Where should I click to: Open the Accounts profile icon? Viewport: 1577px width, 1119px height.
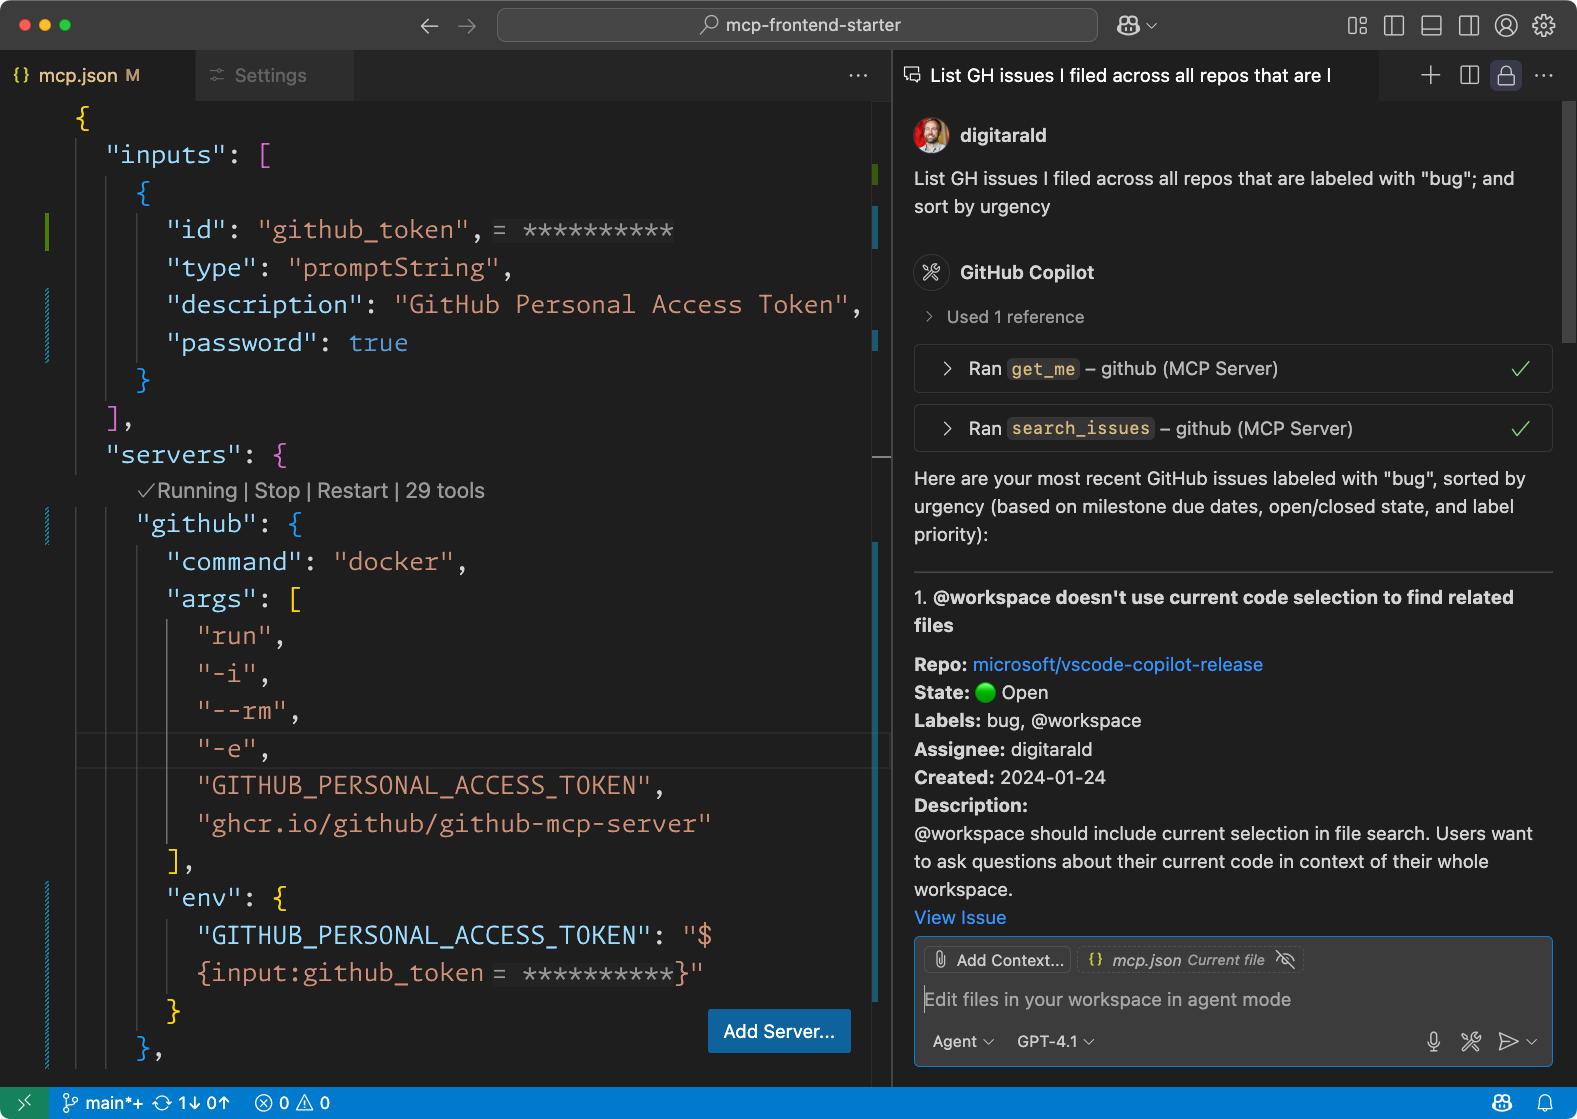tap(1506, 25)
